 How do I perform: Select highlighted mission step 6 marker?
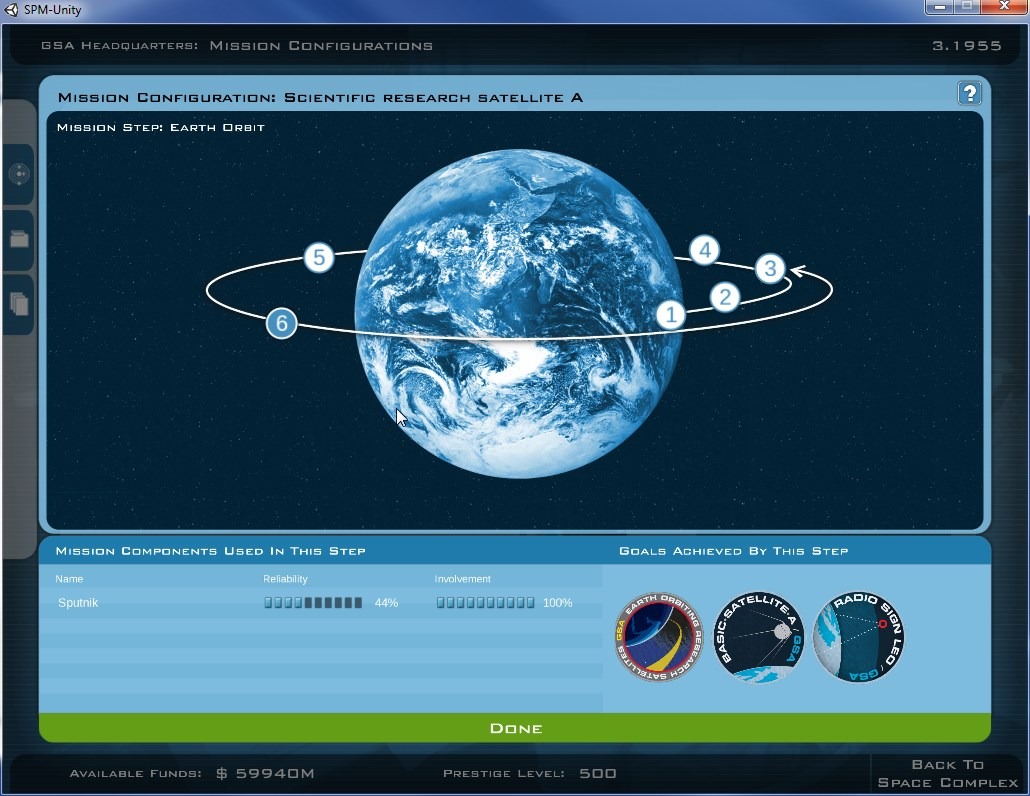282,323
